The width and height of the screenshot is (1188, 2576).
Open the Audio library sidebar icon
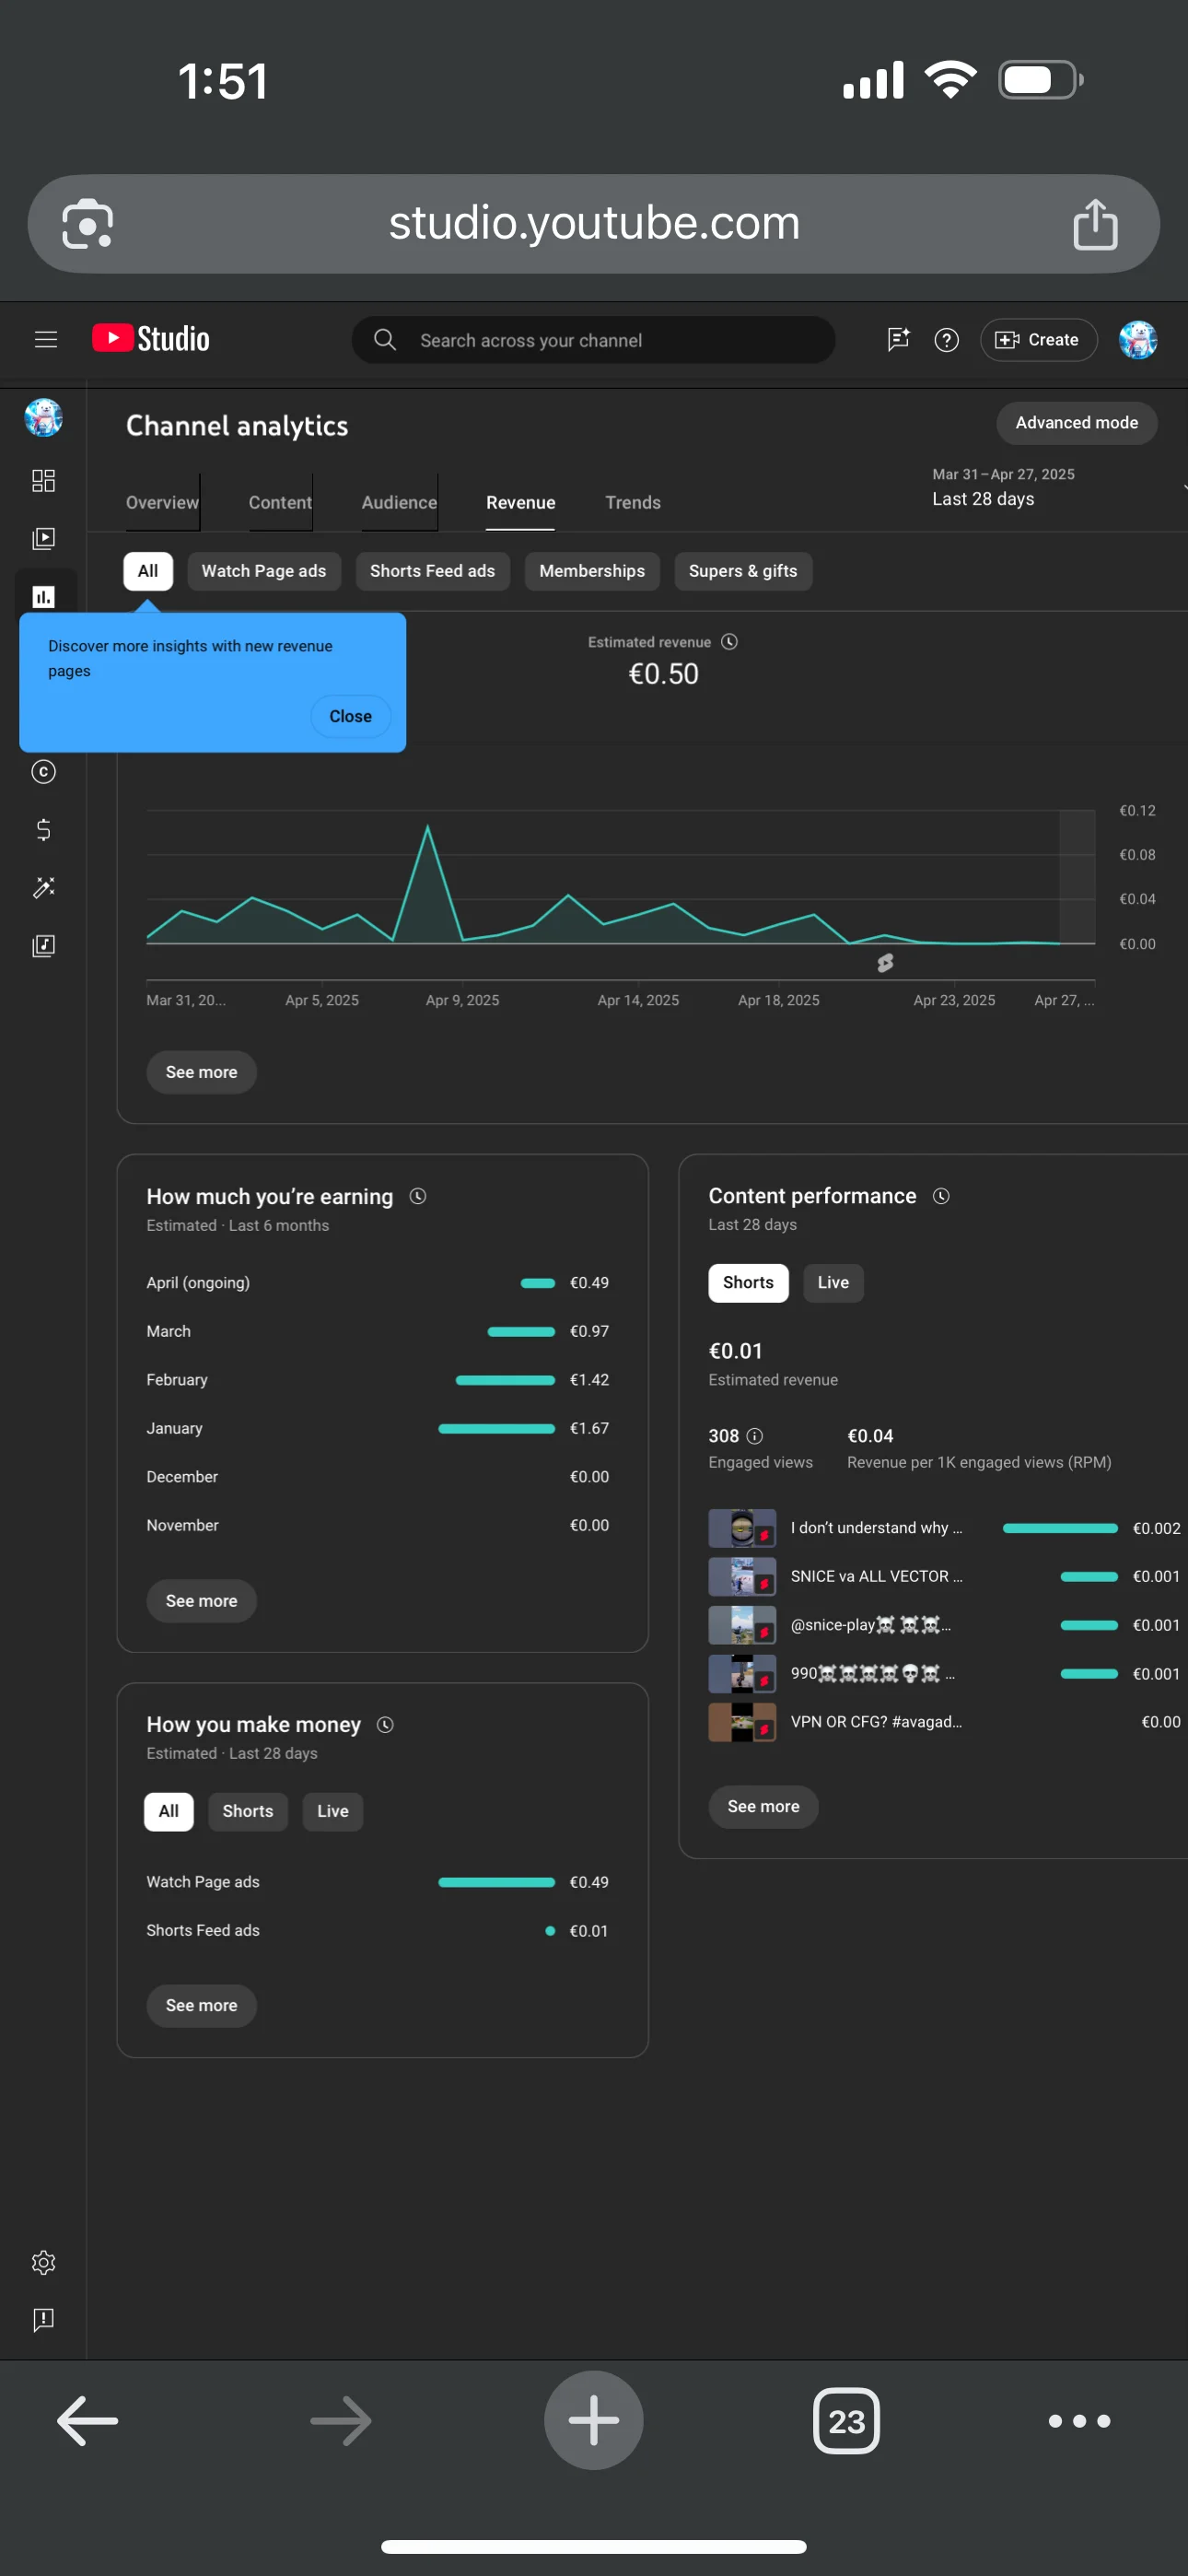(x=43, y=946)
